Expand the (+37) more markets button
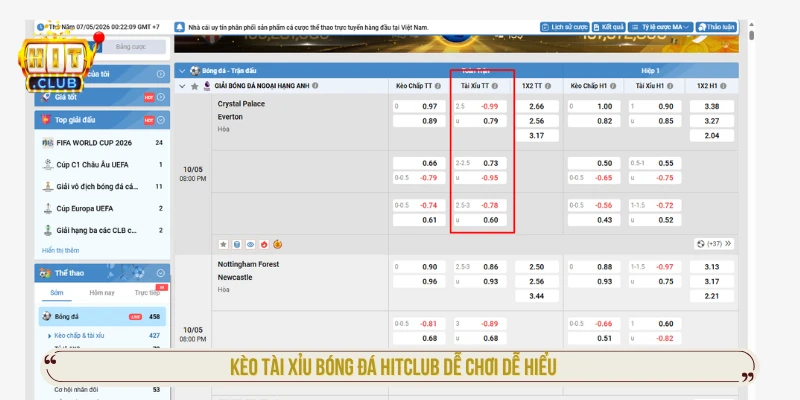Screen dimensions: 800x400 pos(714,244)
